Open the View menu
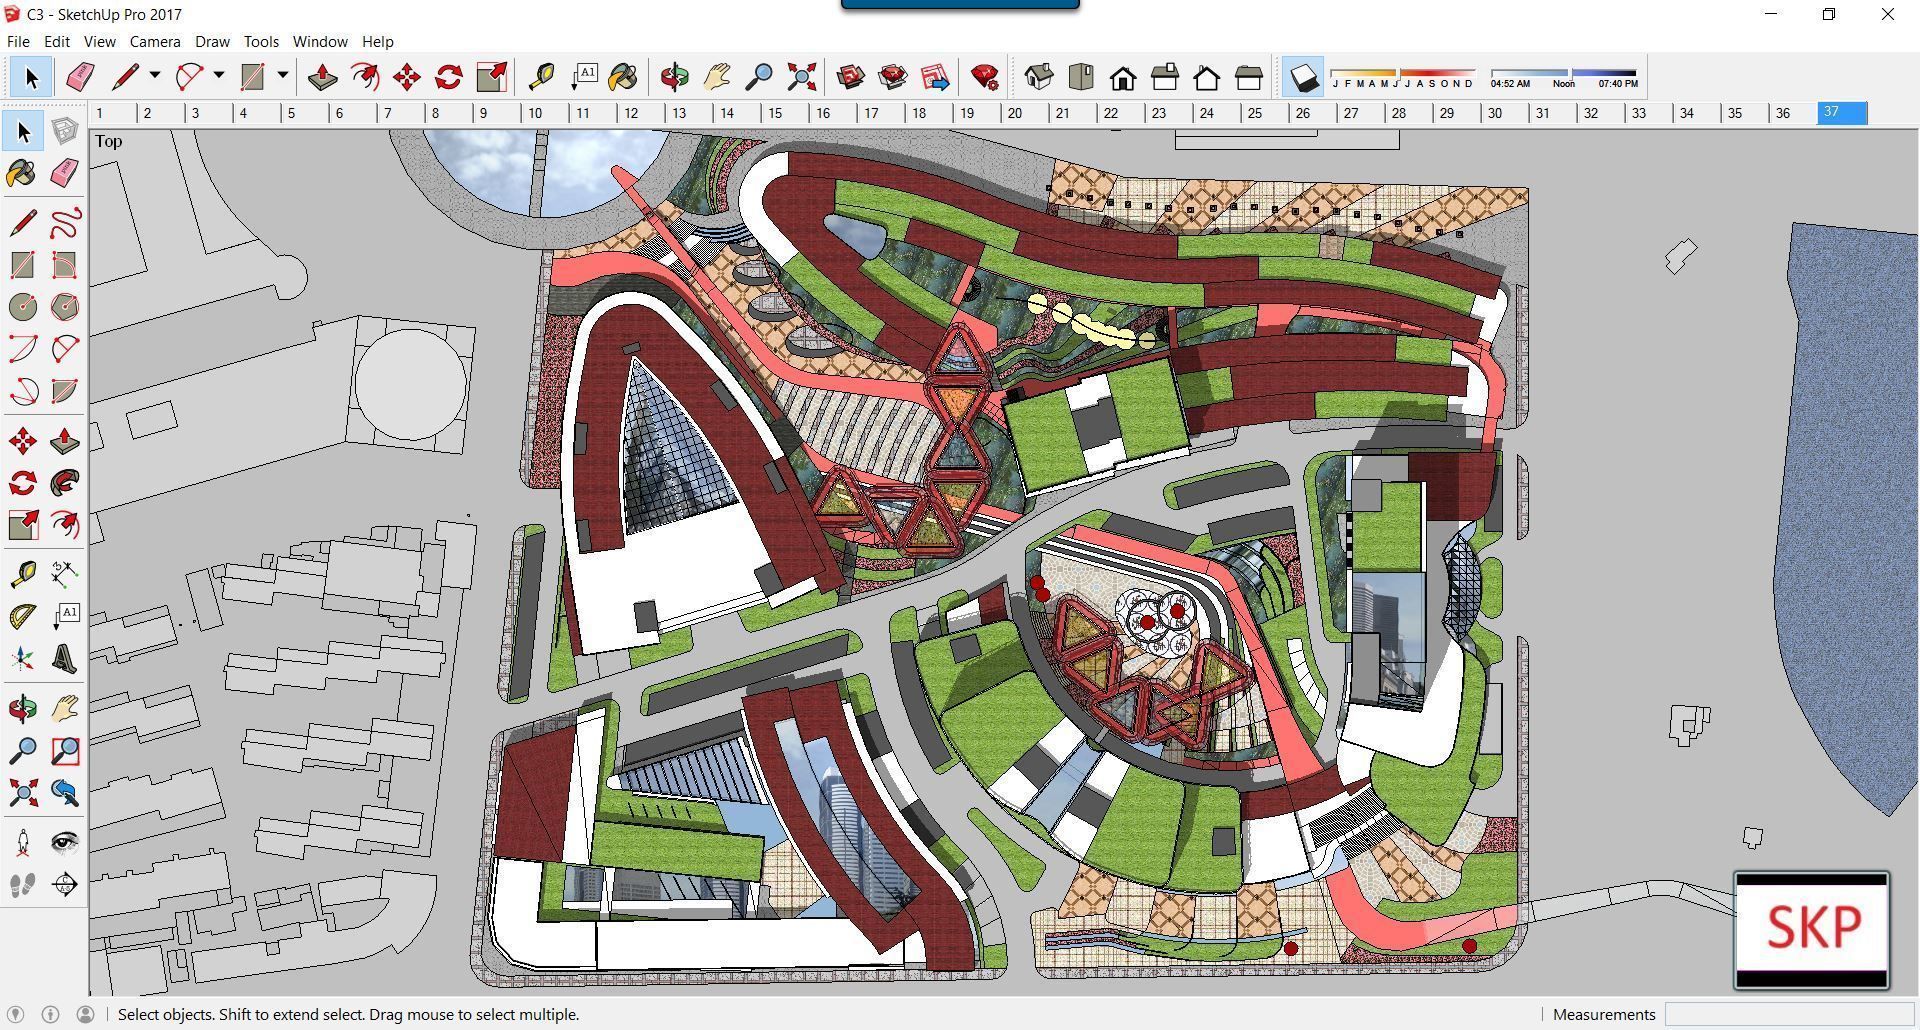 [x=99, y=41]
